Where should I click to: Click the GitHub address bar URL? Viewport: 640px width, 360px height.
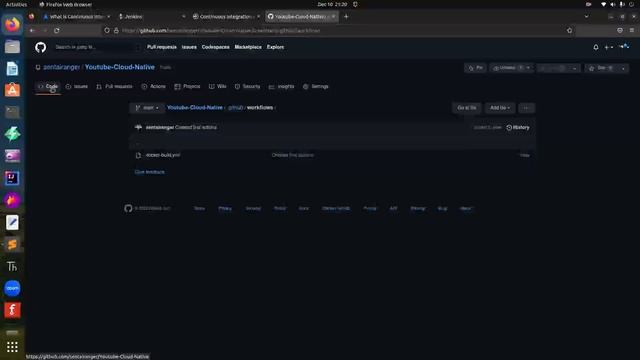click(221, 31)
